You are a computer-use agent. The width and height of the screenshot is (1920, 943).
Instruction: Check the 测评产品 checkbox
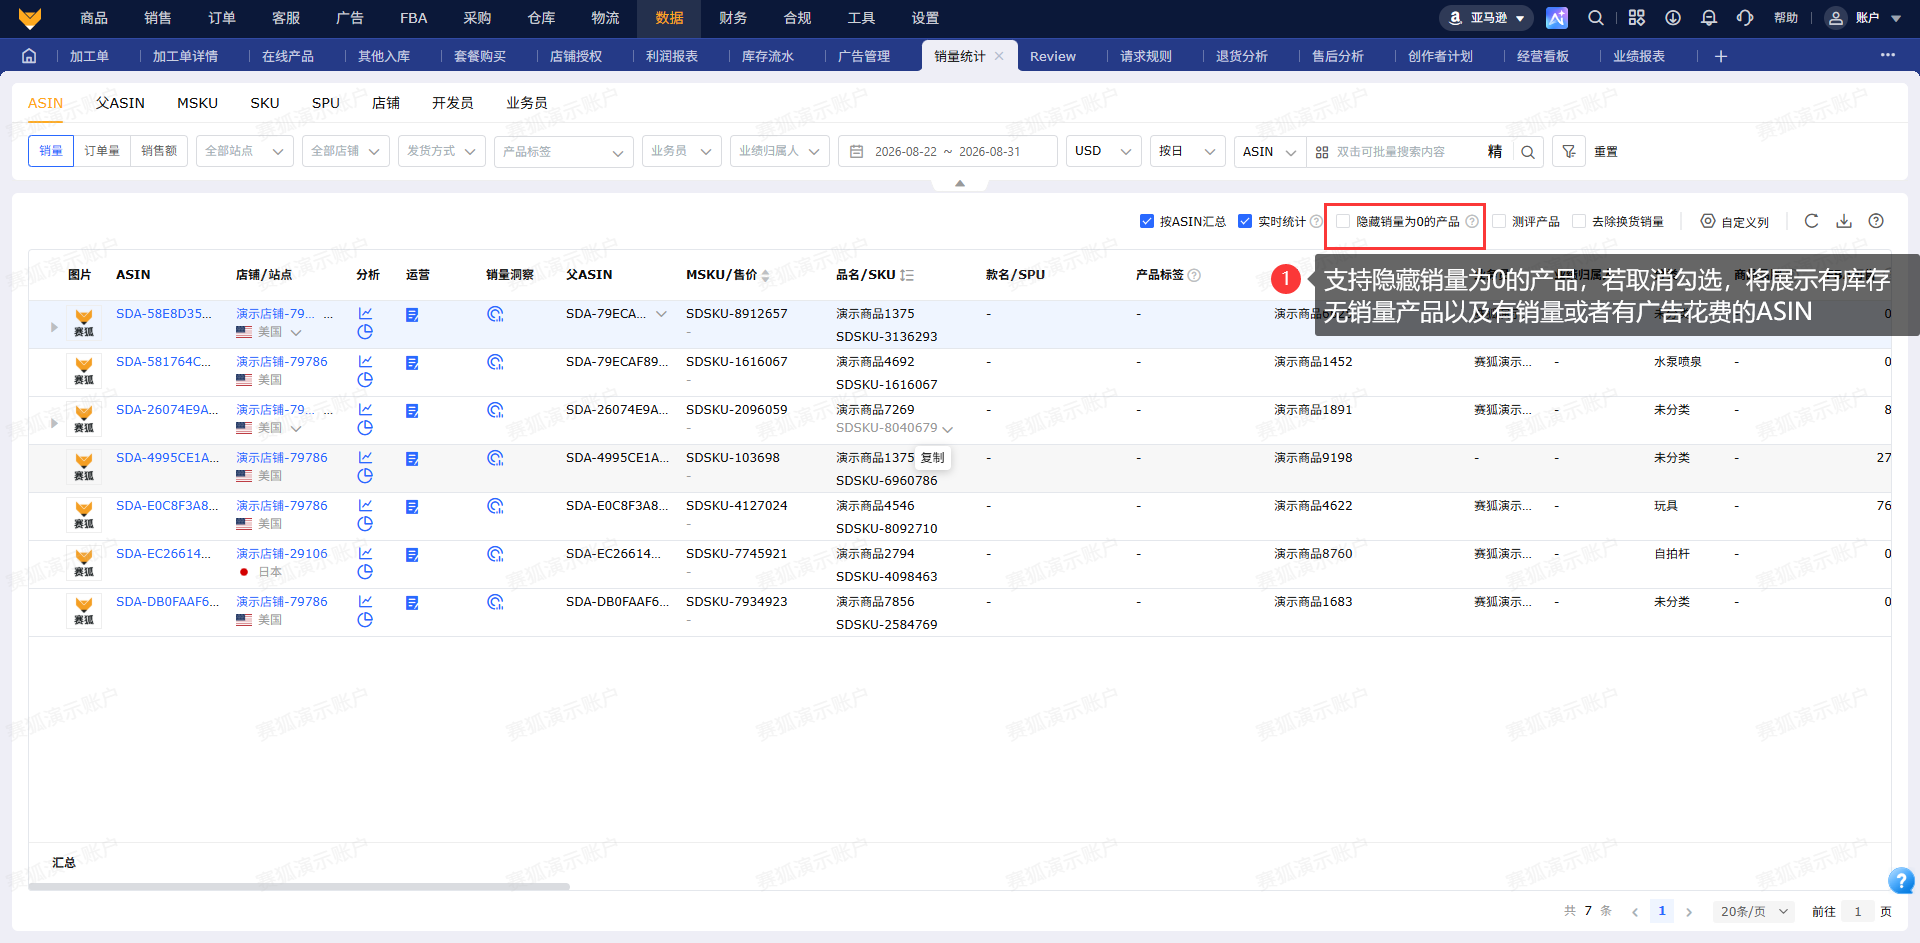coord(1499,221)
